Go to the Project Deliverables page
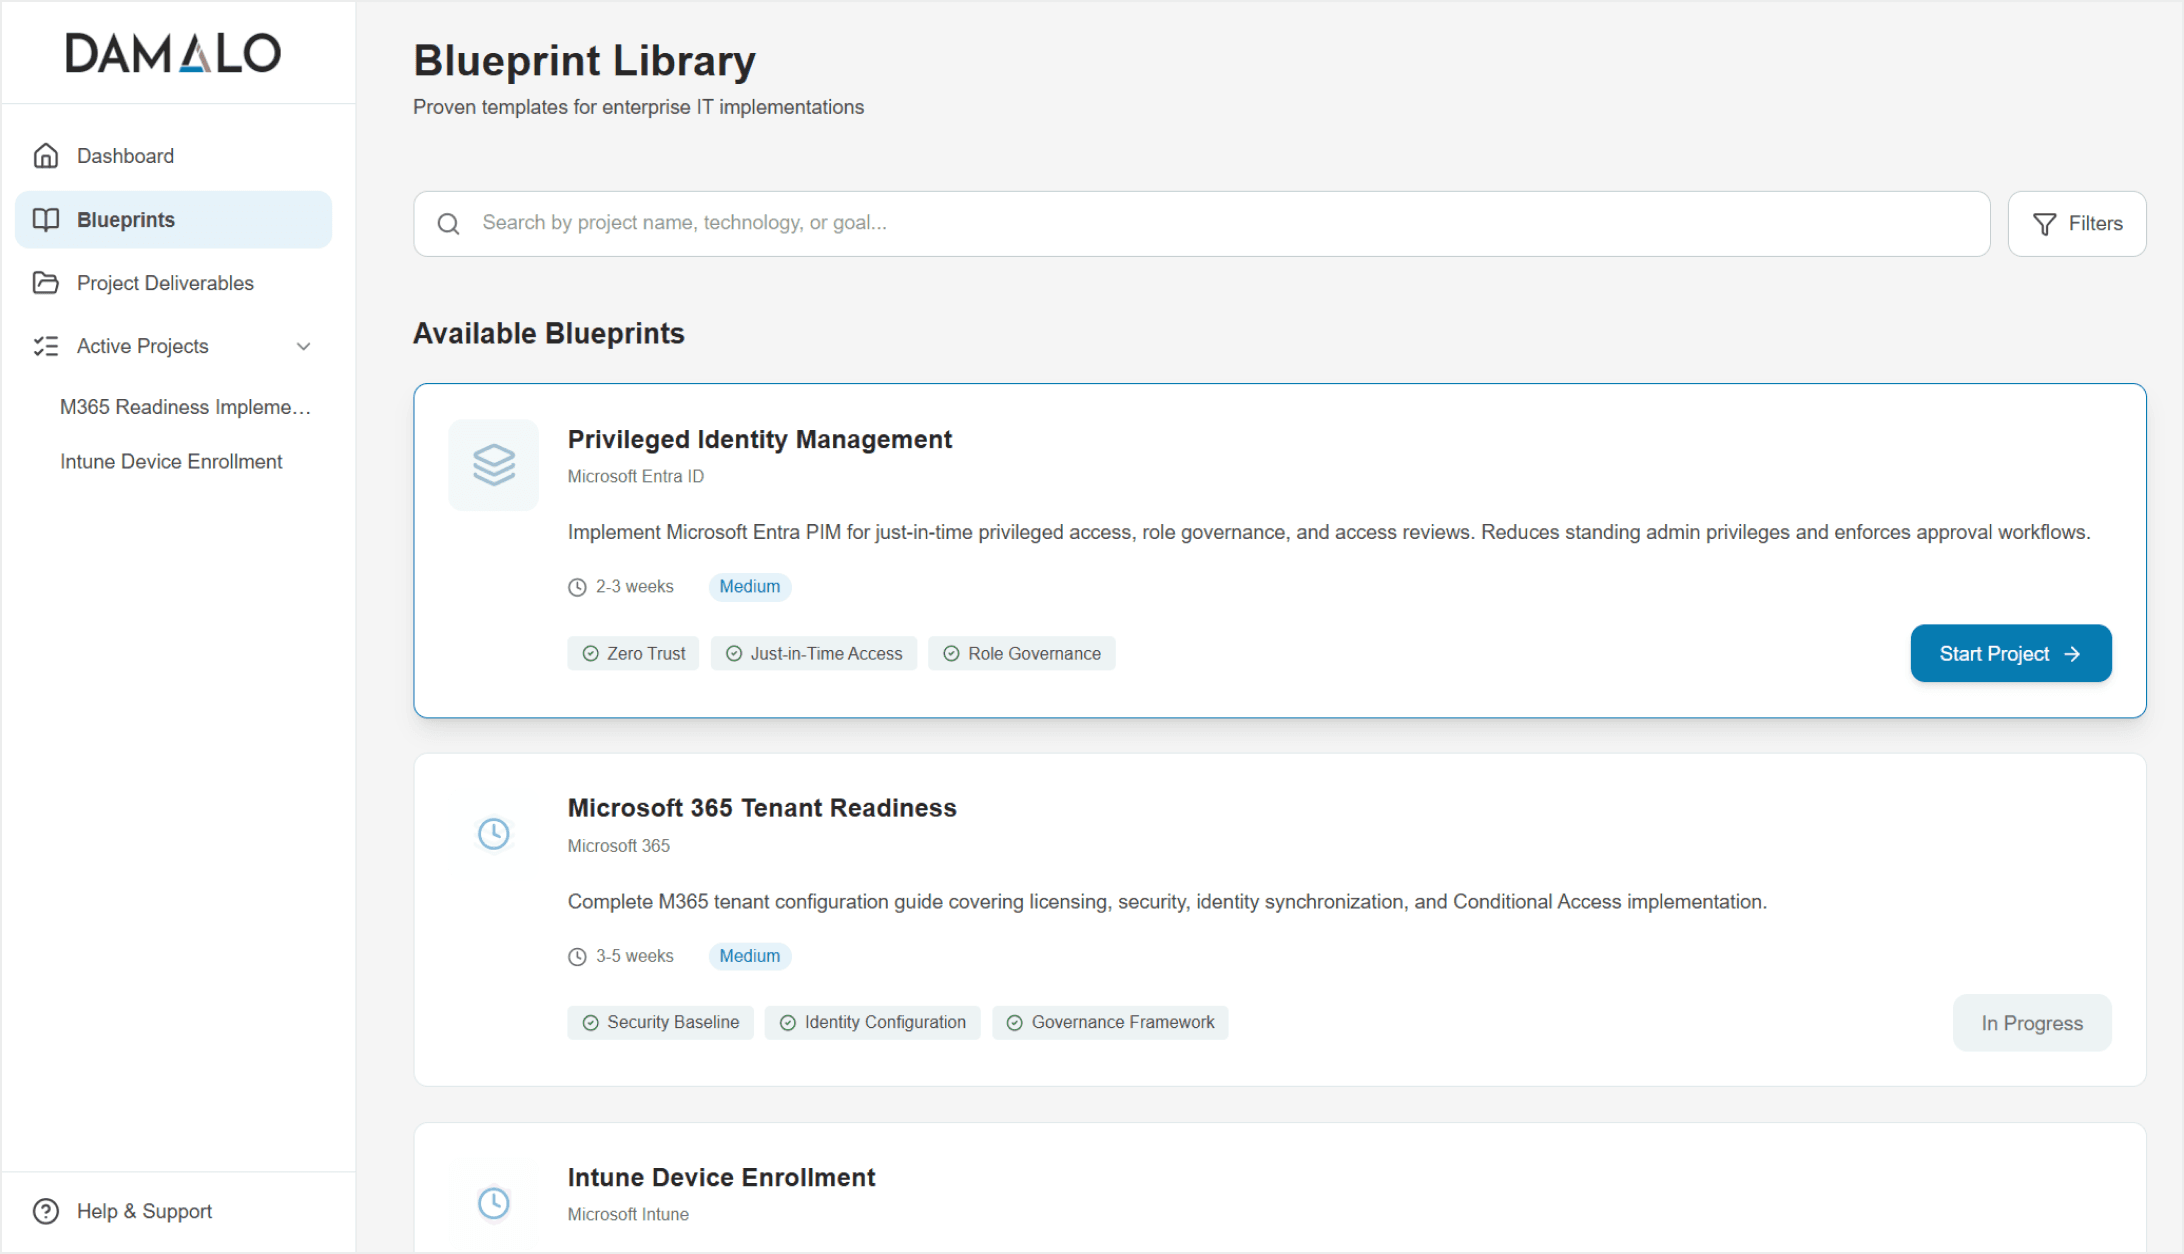 (x=165, y=283)
